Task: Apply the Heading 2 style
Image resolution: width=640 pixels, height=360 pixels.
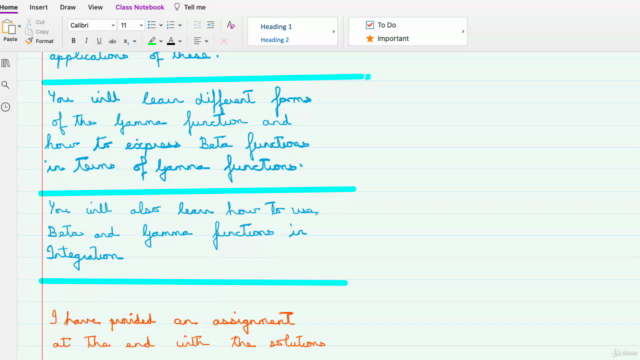Action: [275, 40]
